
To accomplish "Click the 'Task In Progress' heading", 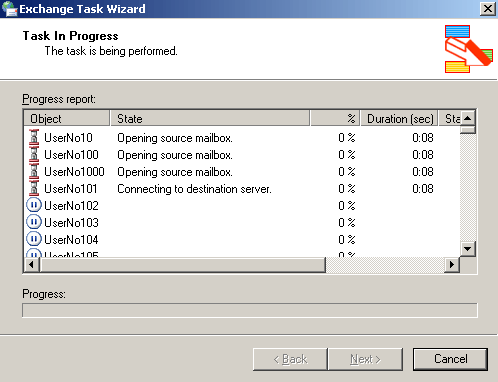I will coord(70,36).
